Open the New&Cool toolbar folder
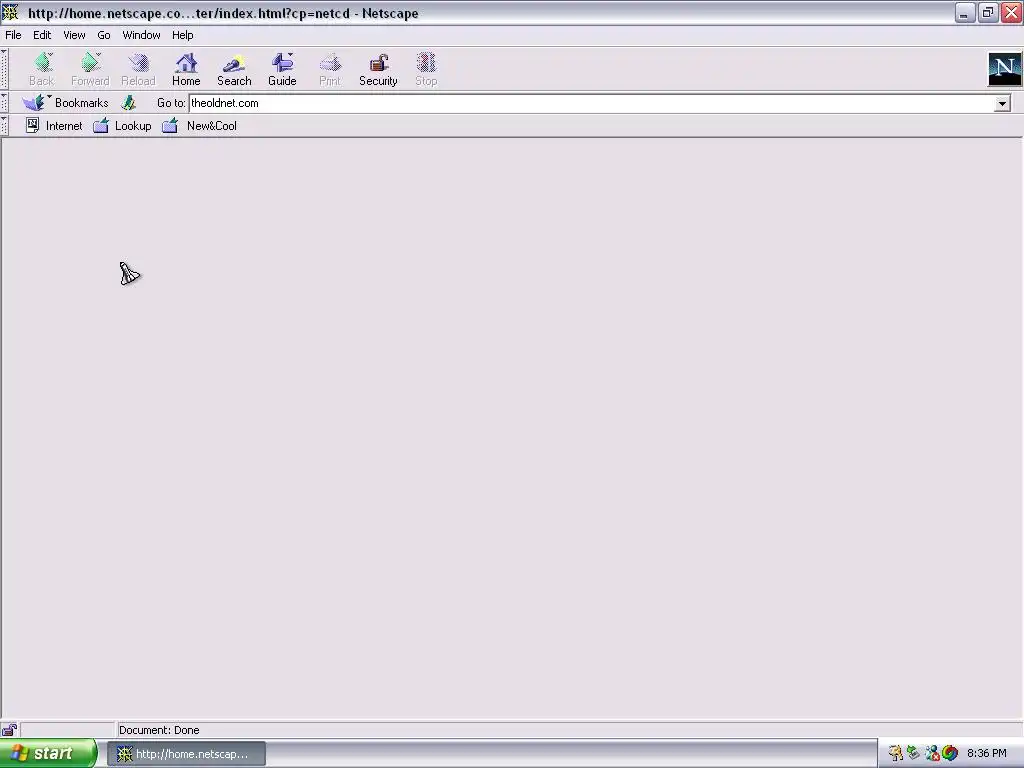The height and width of the screenshot is (768, 1024). pos(199,125)
